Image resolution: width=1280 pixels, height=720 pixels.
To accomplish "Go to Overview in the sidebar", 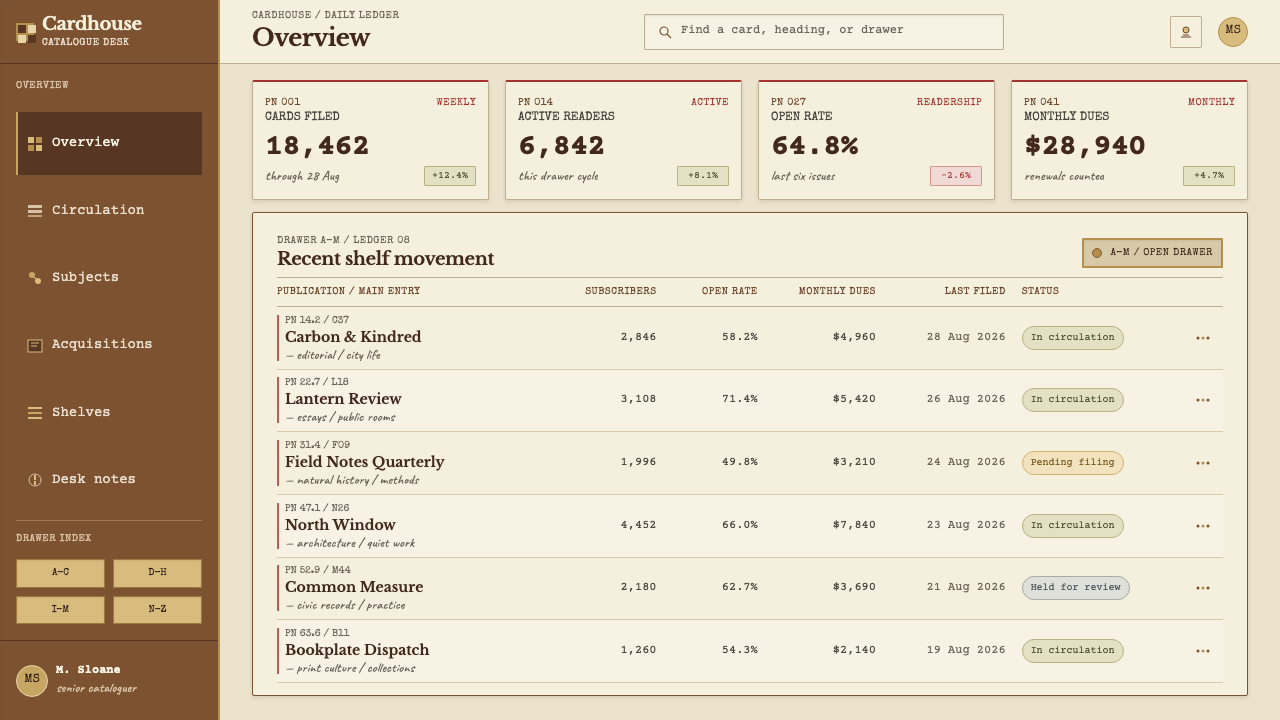I will tap(109, 143).
